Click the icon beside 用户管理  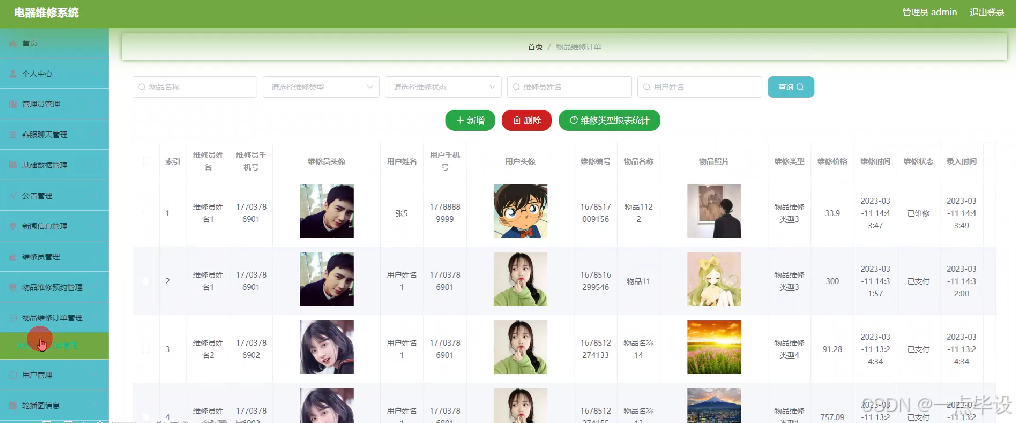(x=13, y=375)
